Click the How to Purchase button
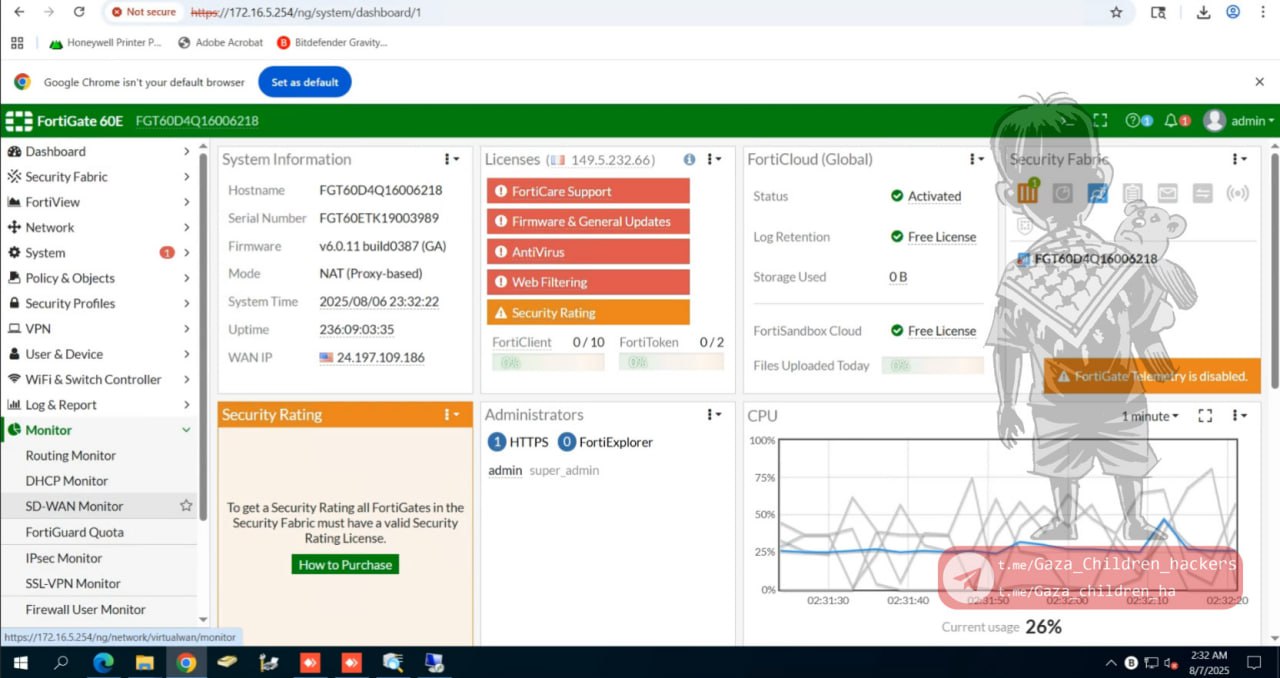Image resolution: width=1280 pixels, height=678 pixels. pos(345,565)
